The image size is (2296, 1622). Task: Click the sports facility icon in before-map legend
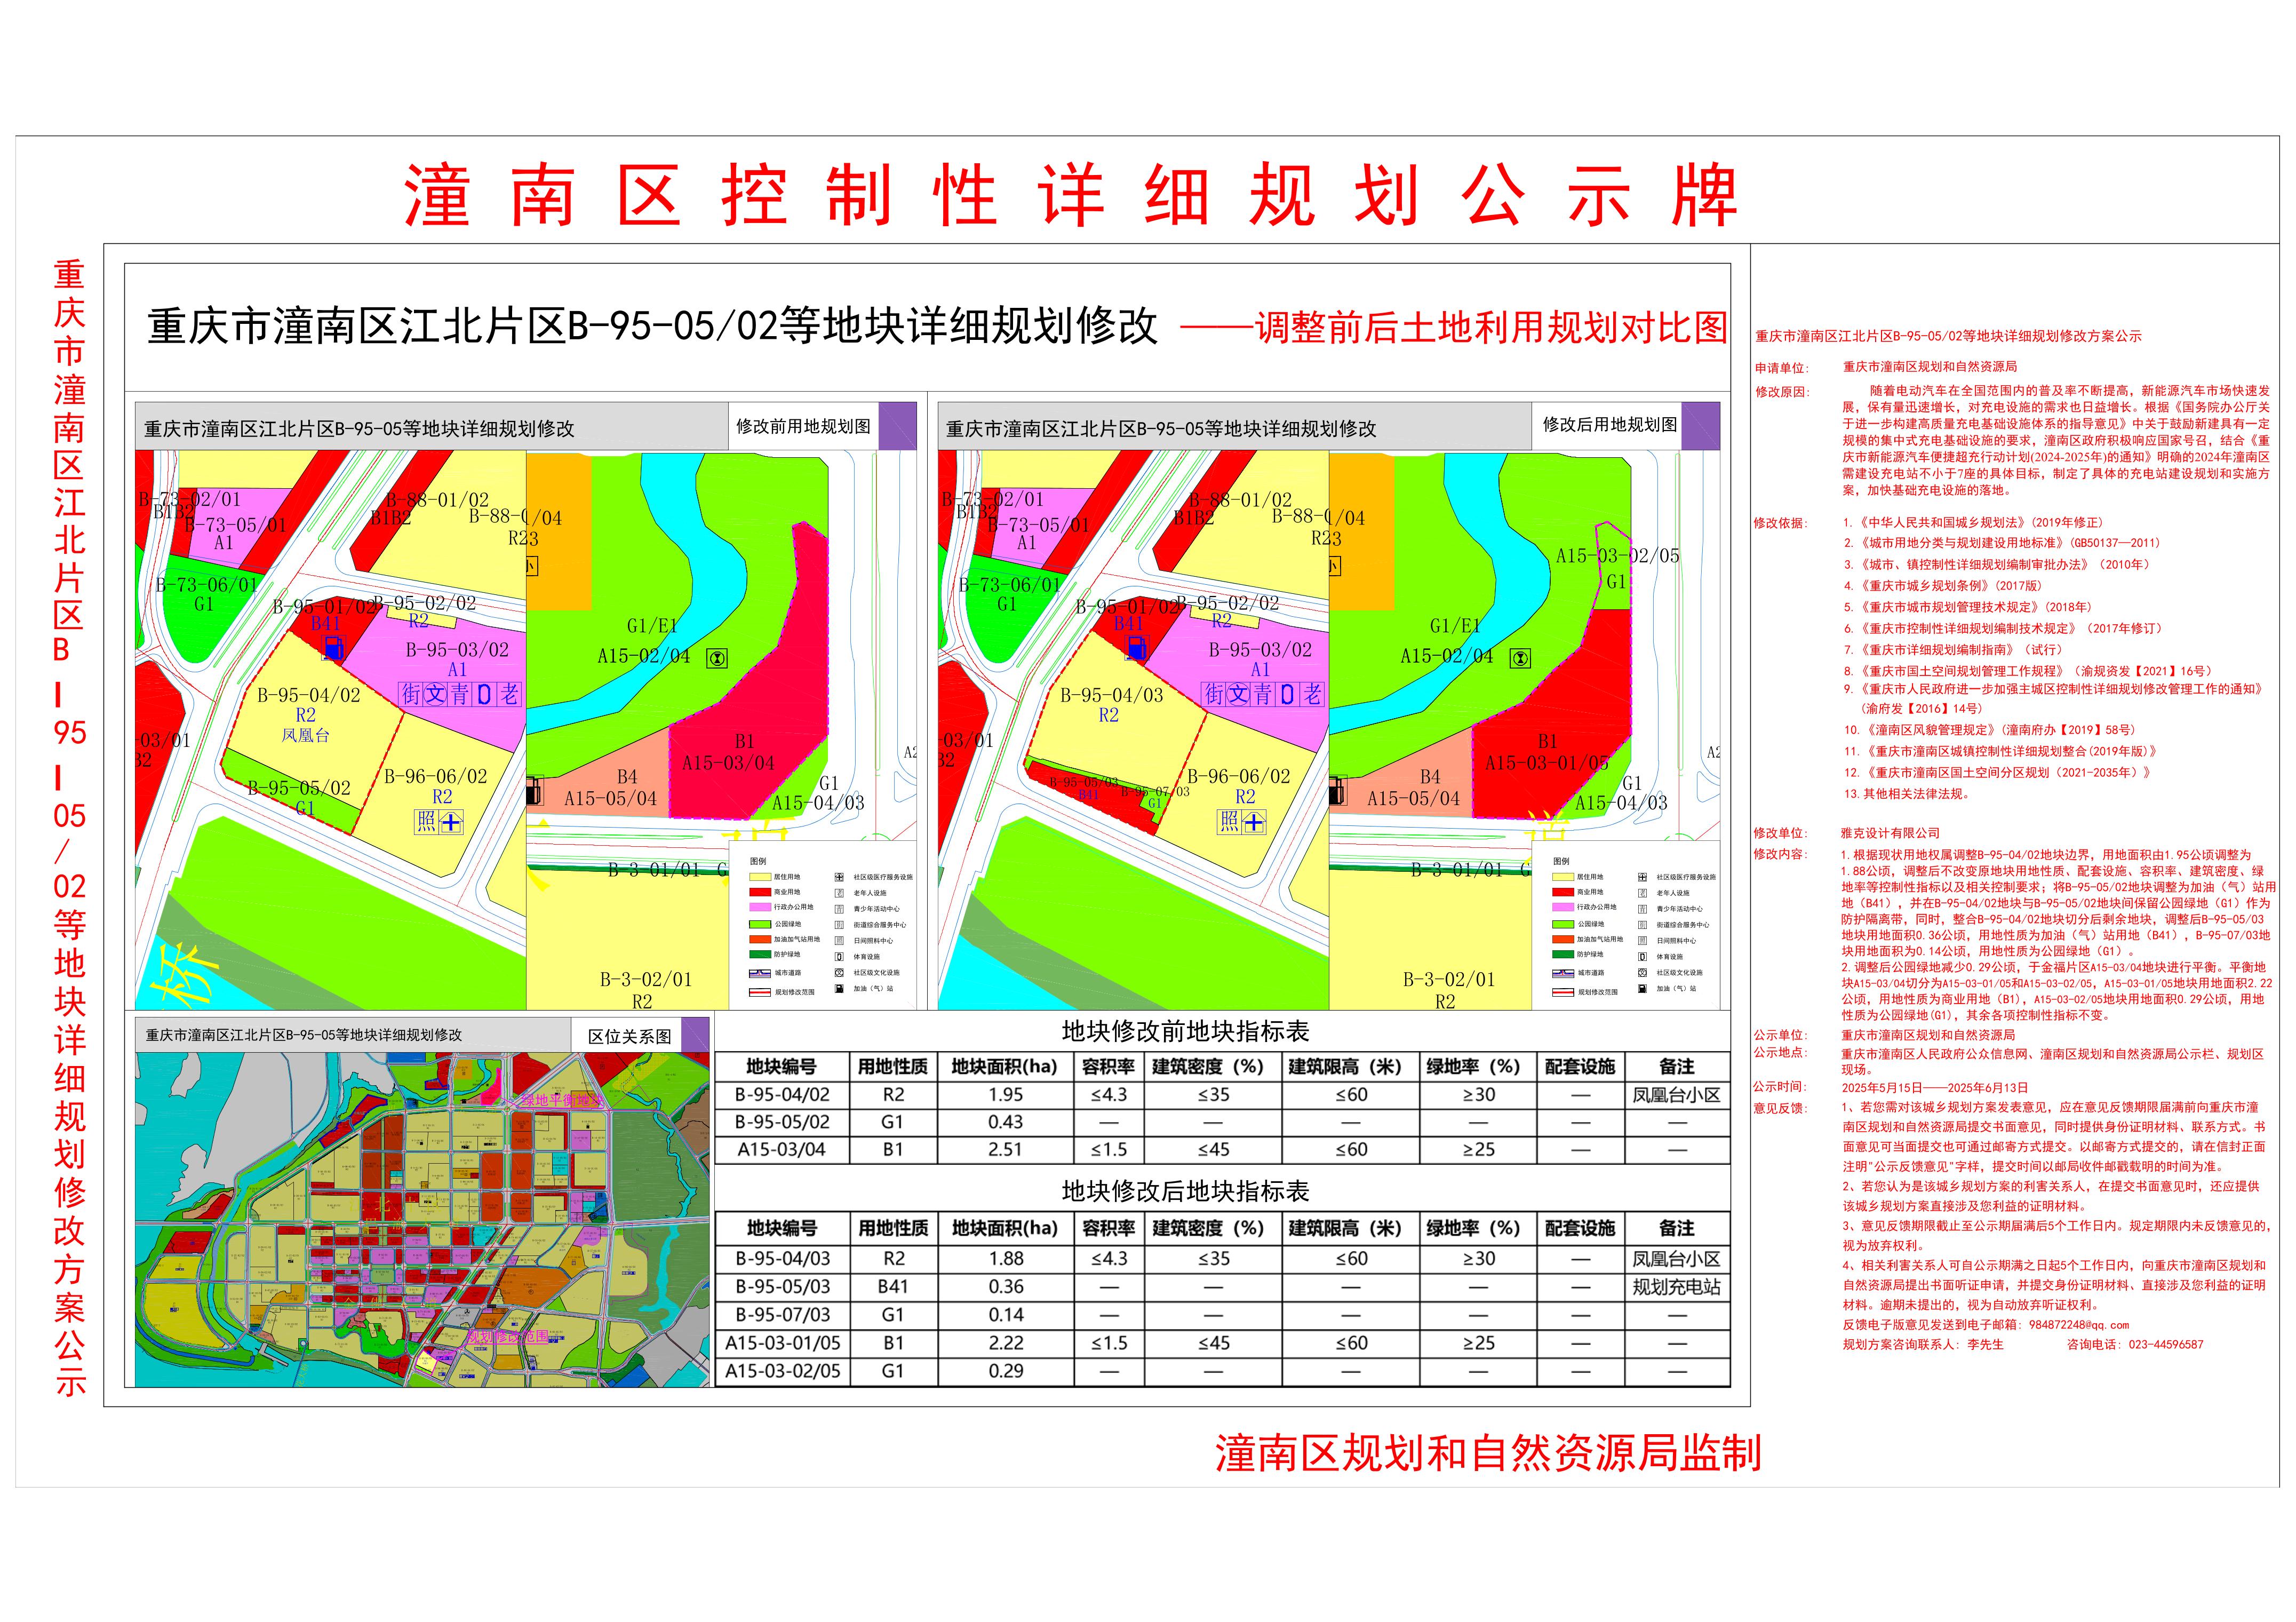(x=839, y=957)
